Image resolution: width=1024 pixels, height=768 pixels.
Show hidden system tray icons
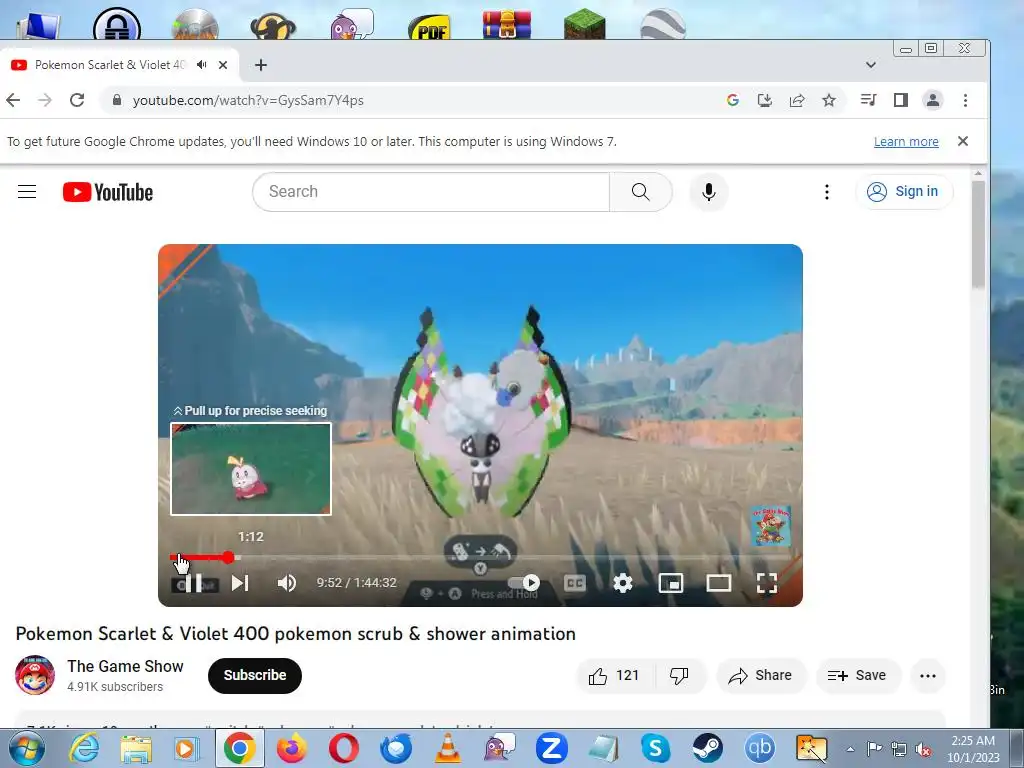850,749
